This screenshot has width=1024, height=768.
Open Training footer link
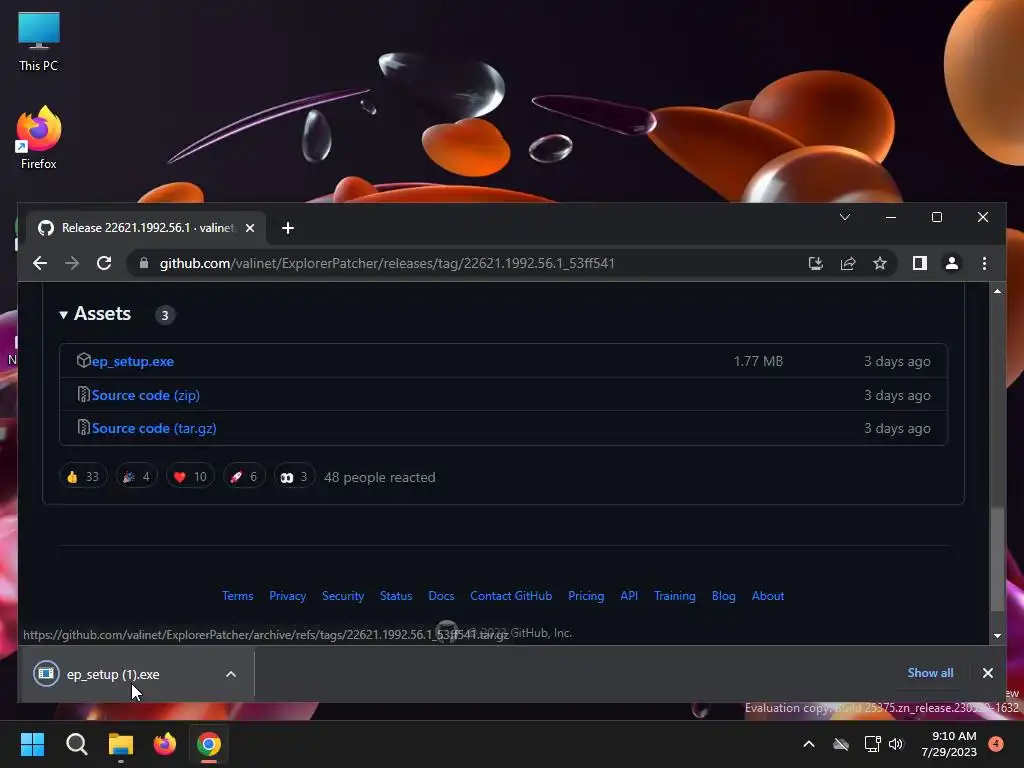coord(675,596)
